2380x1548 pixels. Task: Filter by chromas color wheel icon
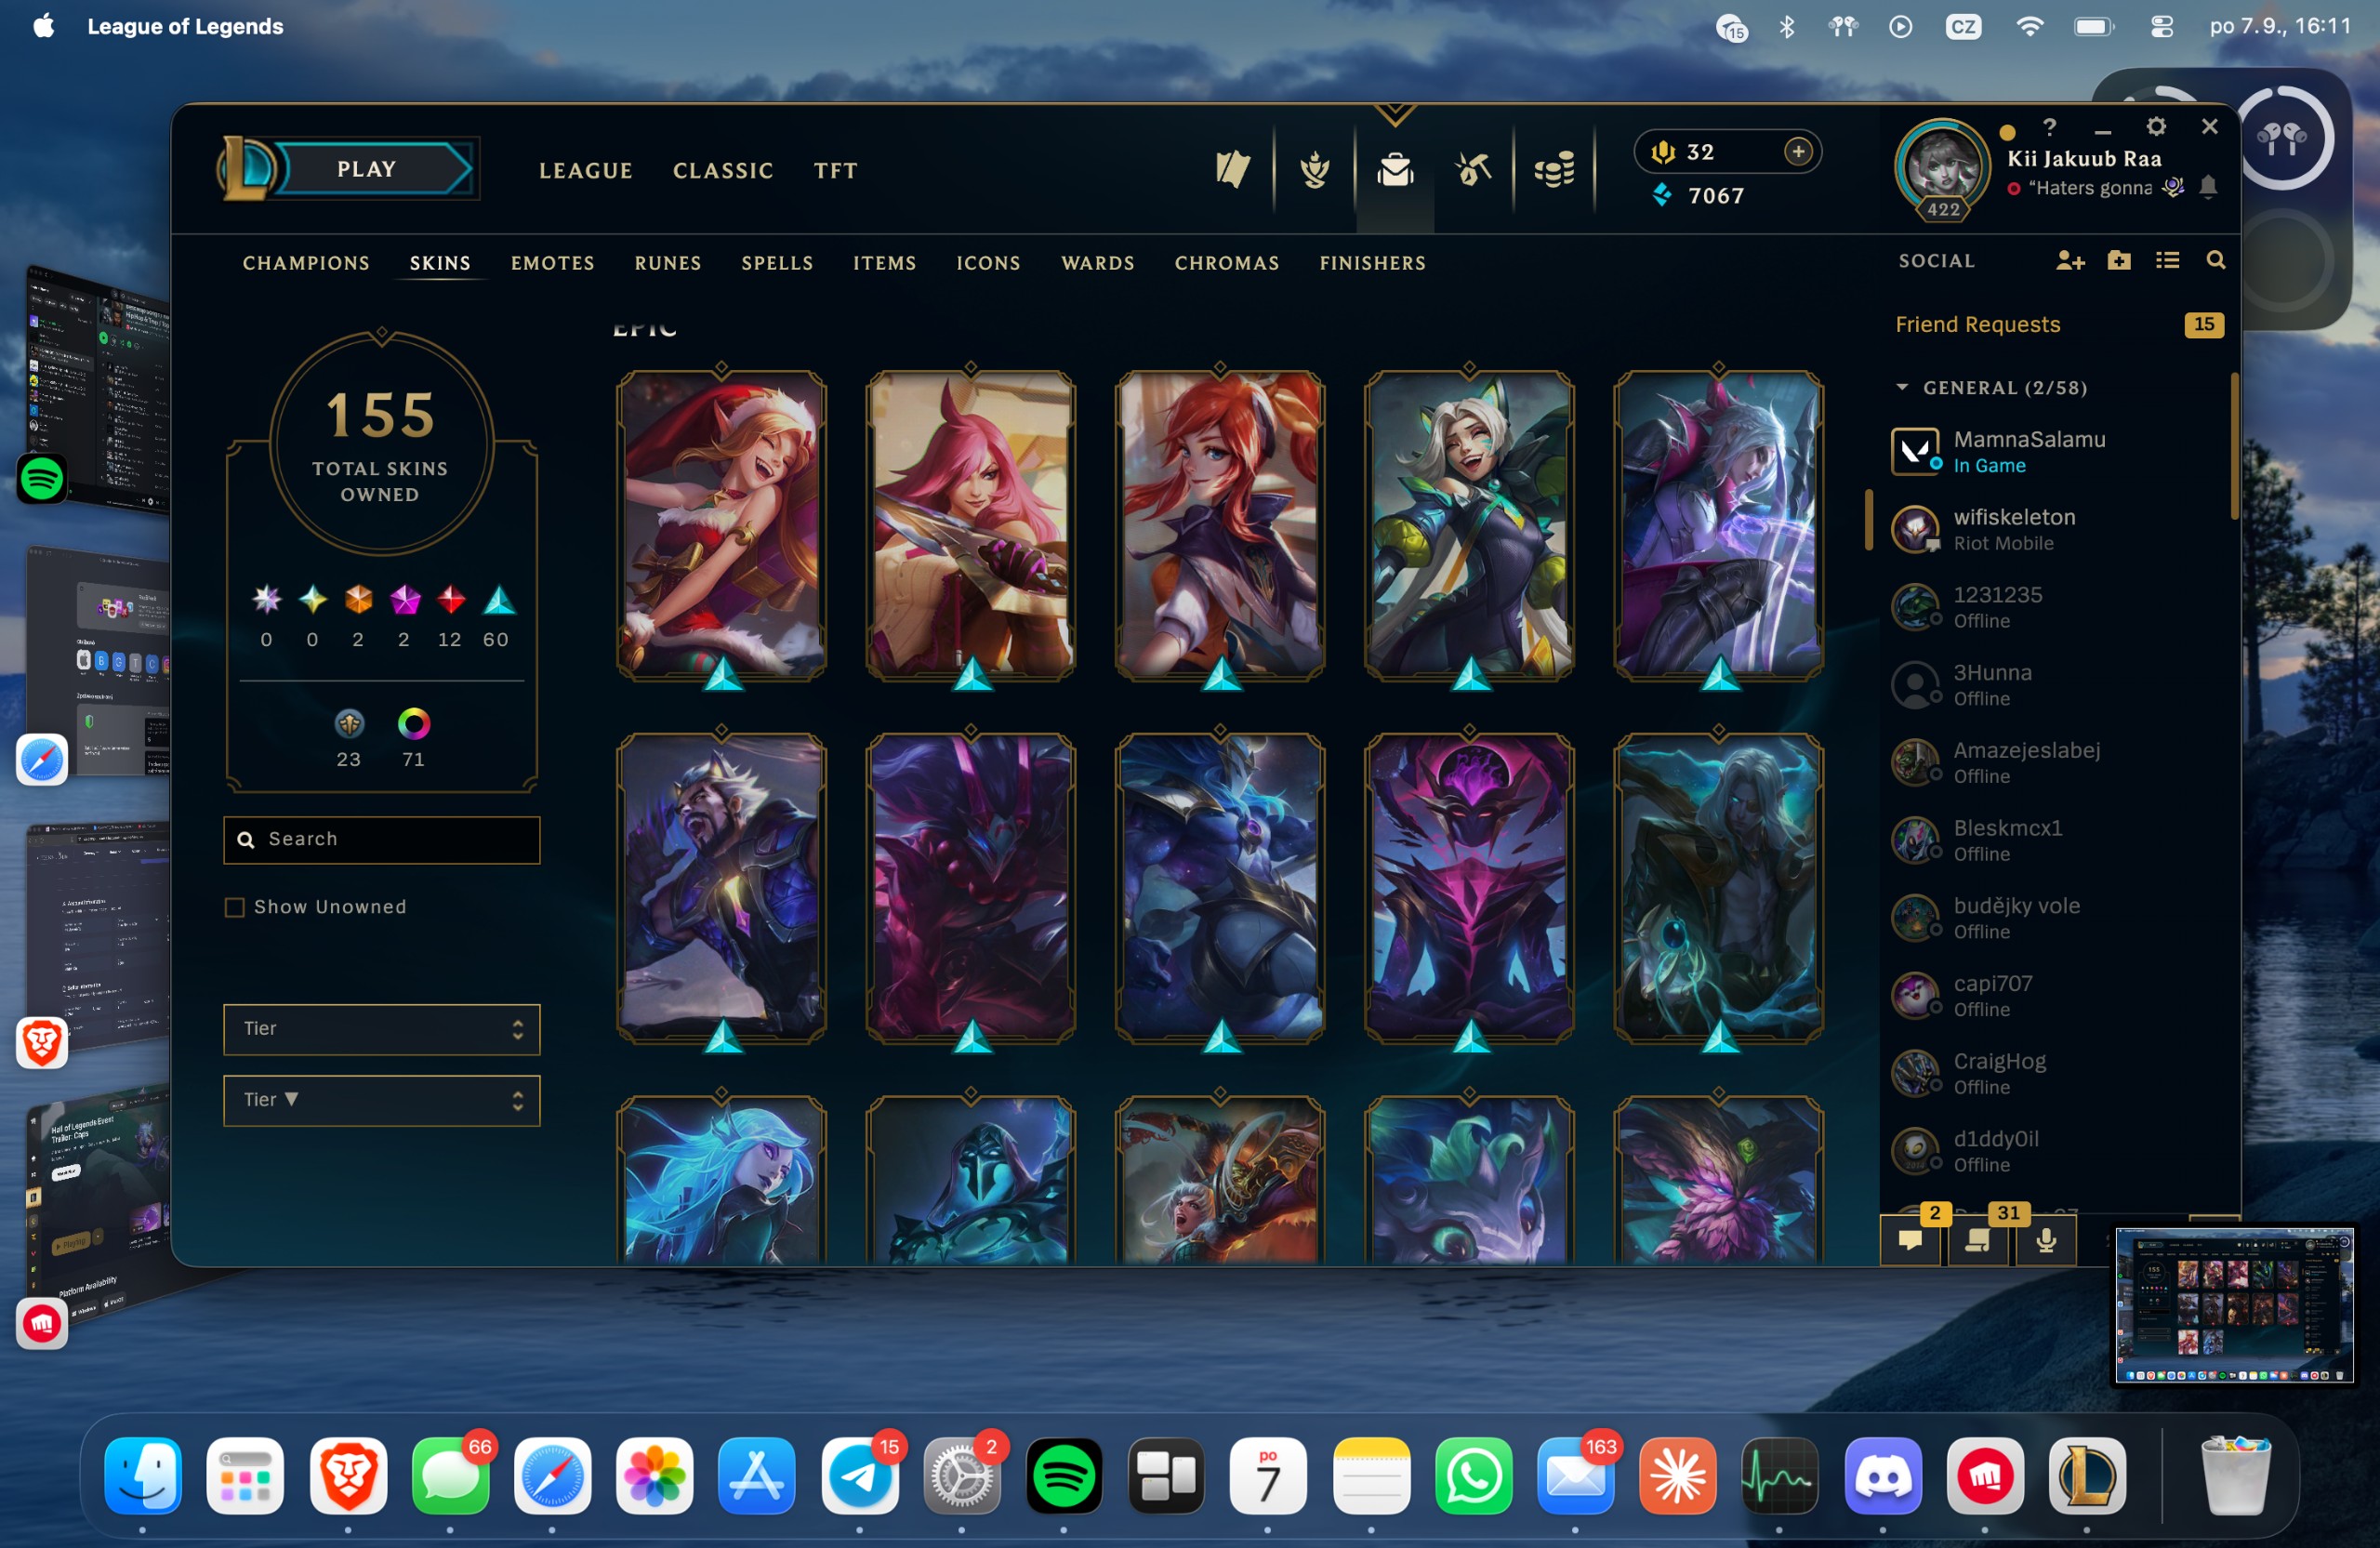[414, 723]
